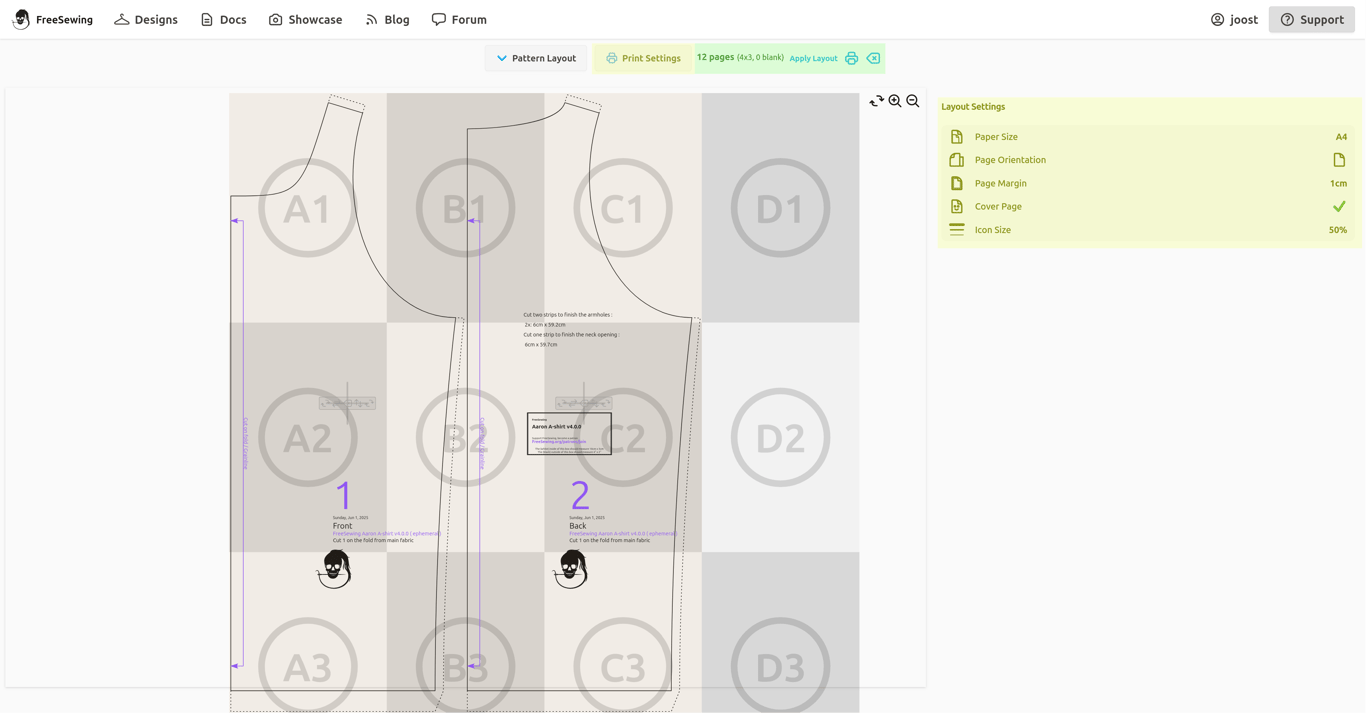Click the 1cm page margin value
Viewport: 1366px width, 713px height.
tap(1338, 183)
